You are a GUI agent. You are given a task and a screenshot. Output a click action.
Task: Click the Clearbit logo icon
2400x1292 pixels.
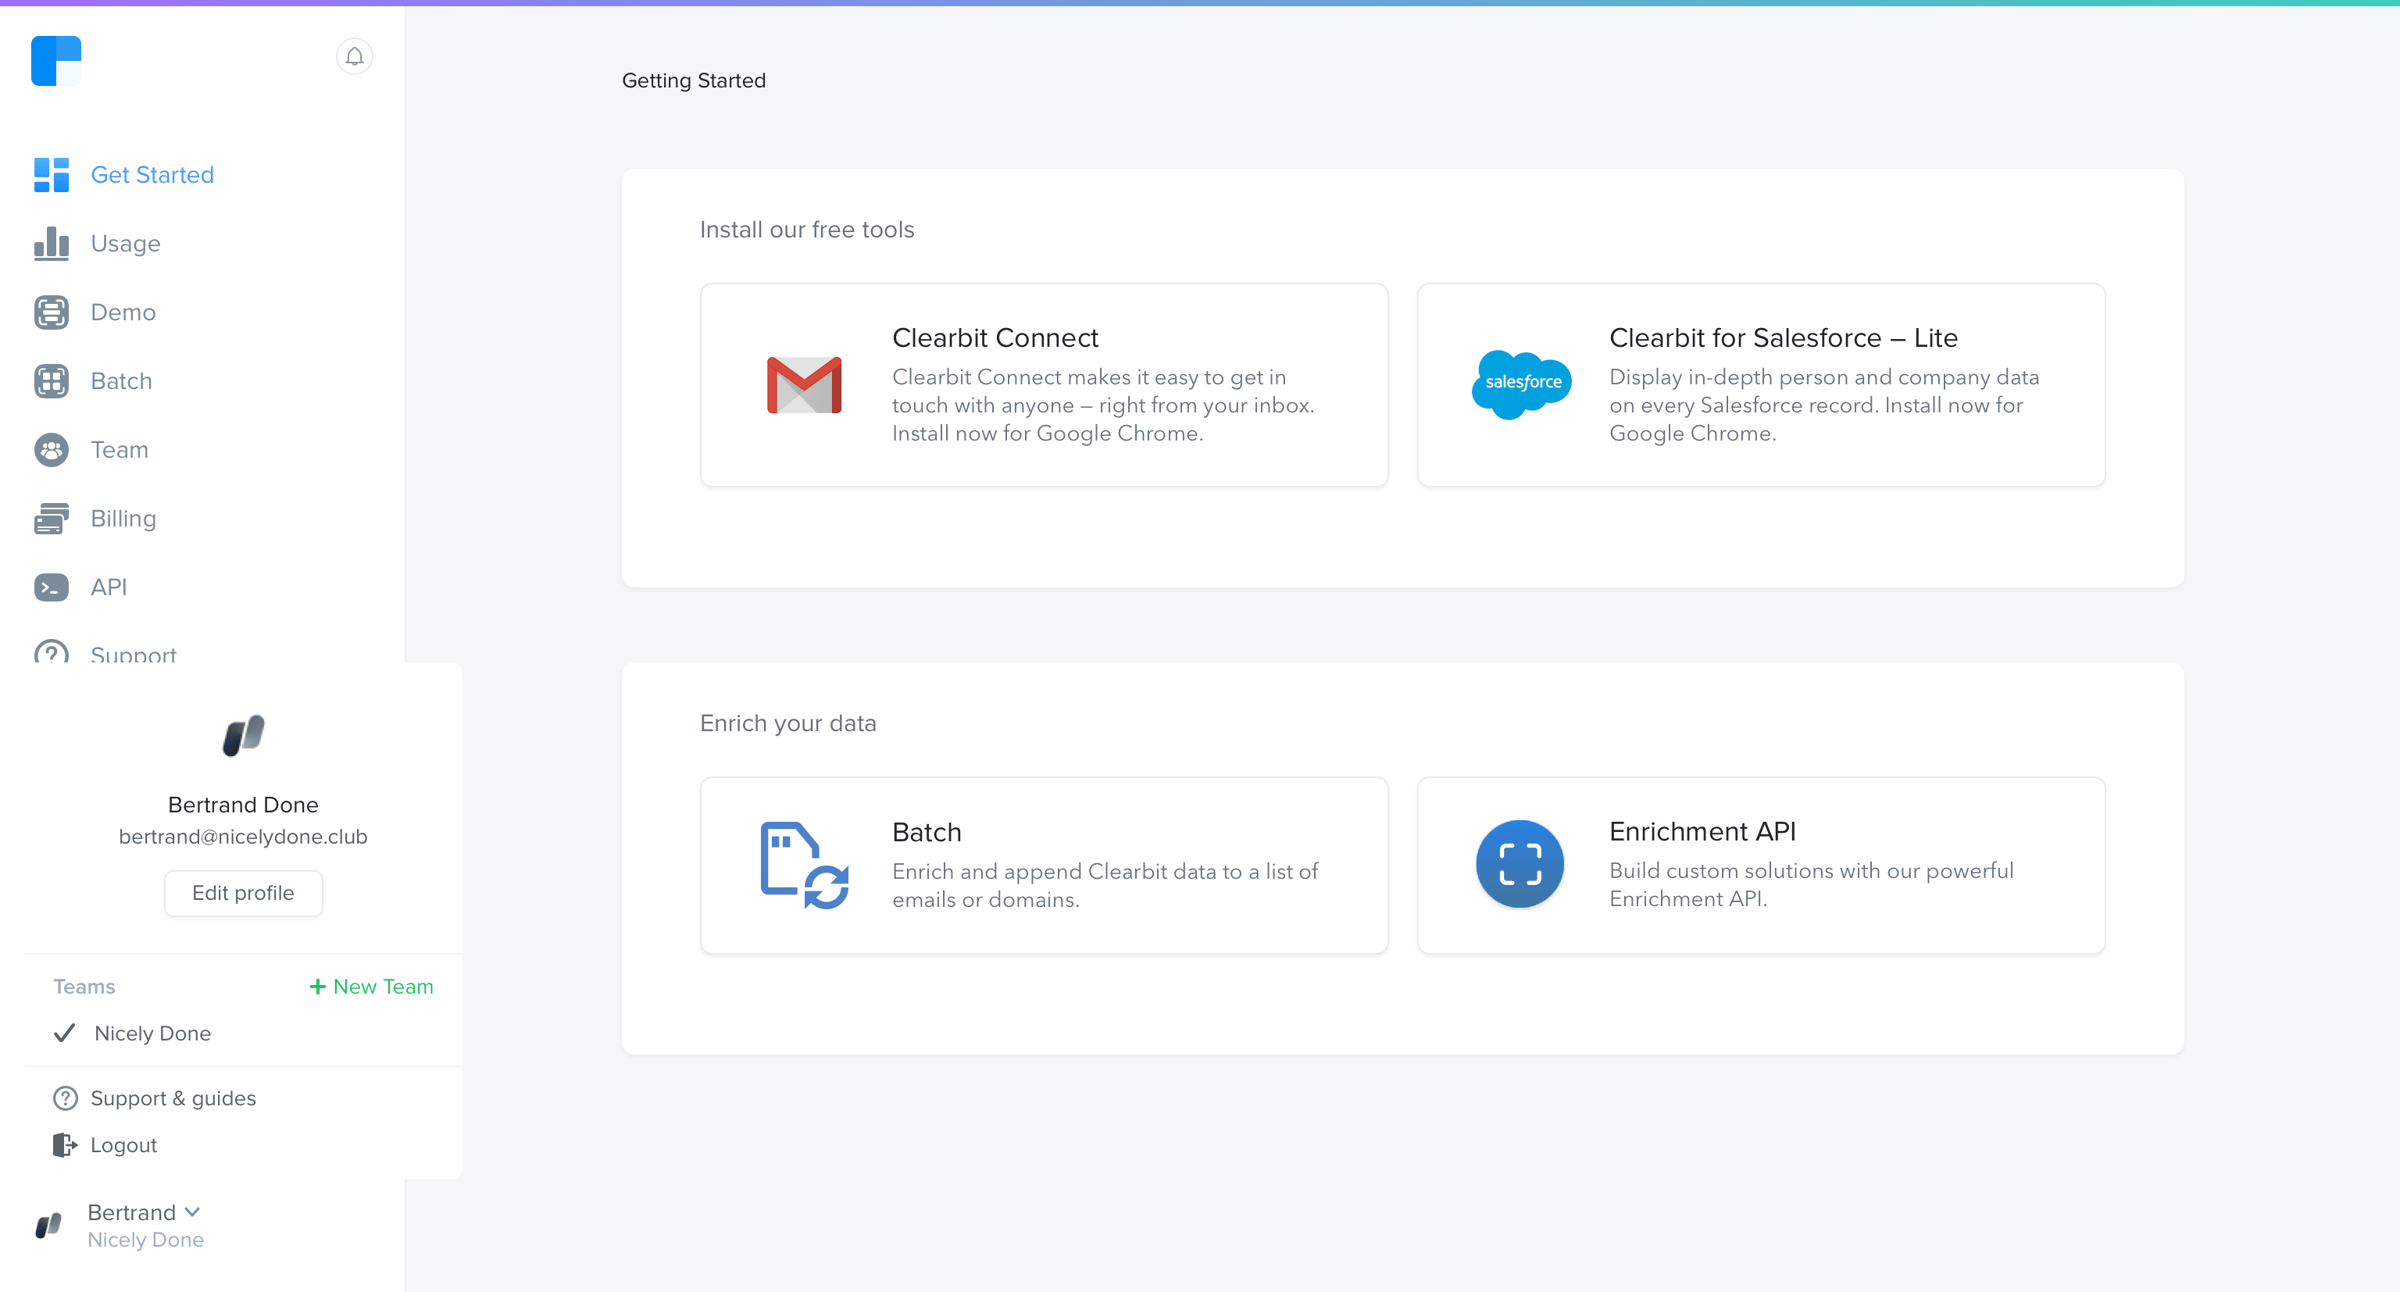56,61
